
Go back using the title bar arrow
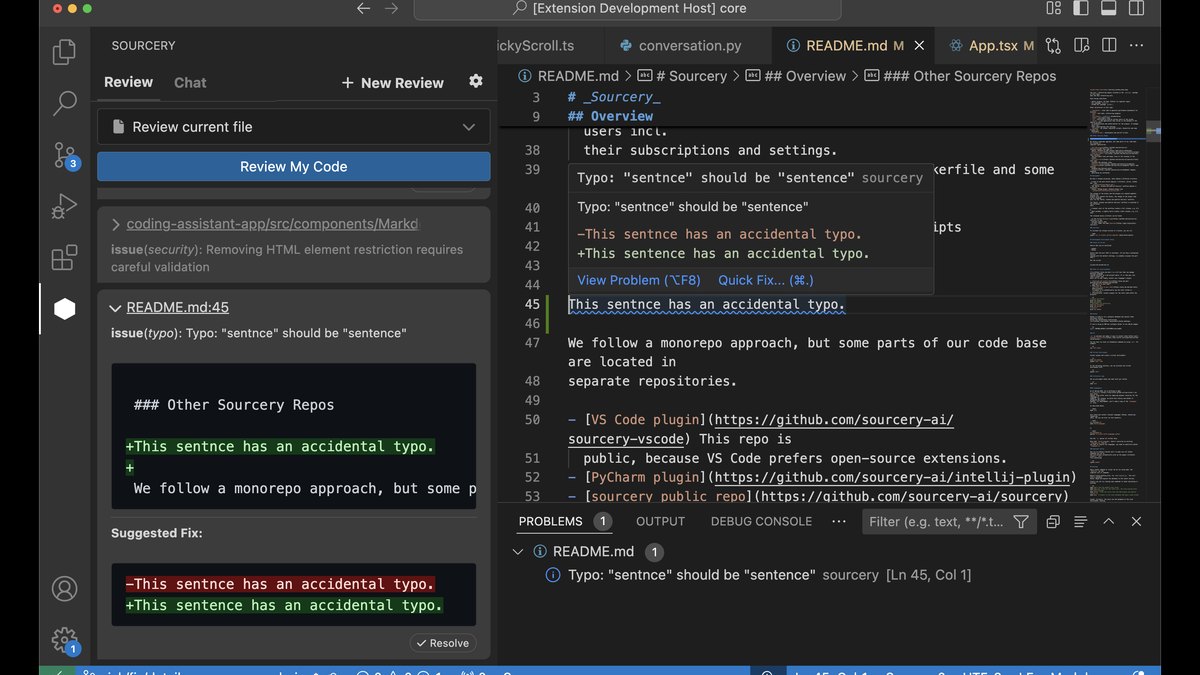[363, 8]
